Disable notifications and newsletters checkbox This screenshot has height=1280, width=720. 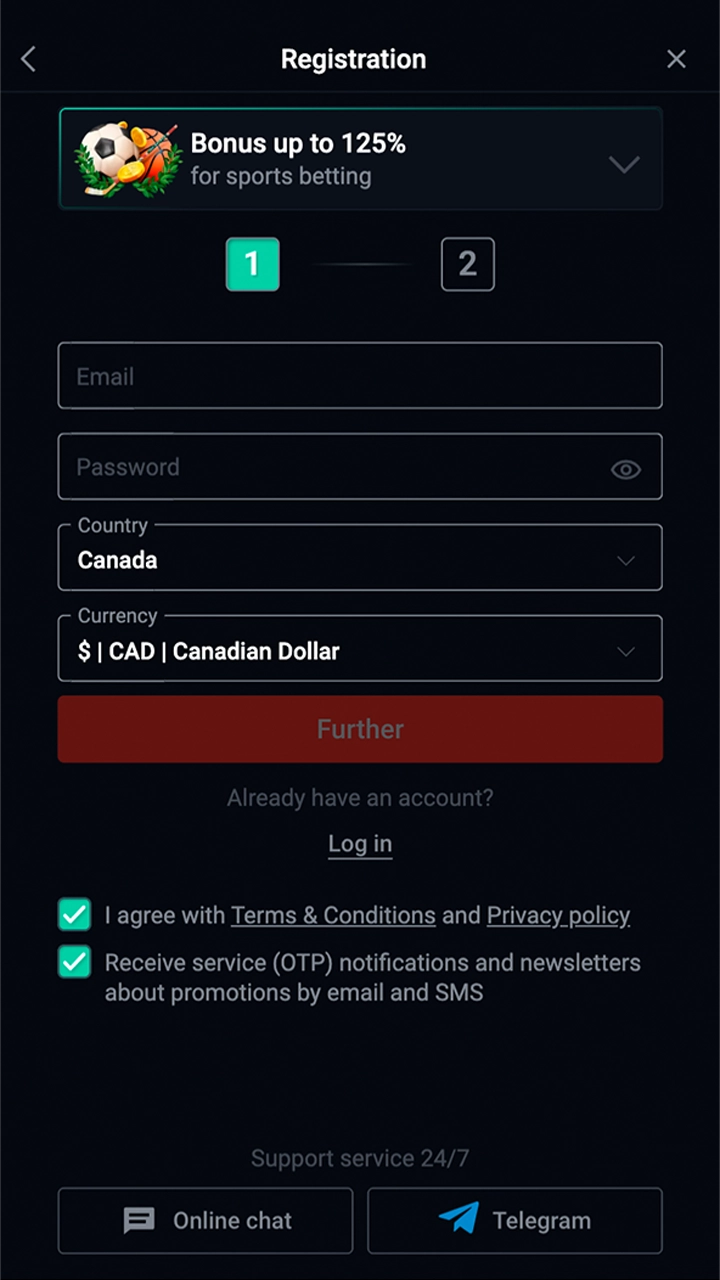[75, 962]
